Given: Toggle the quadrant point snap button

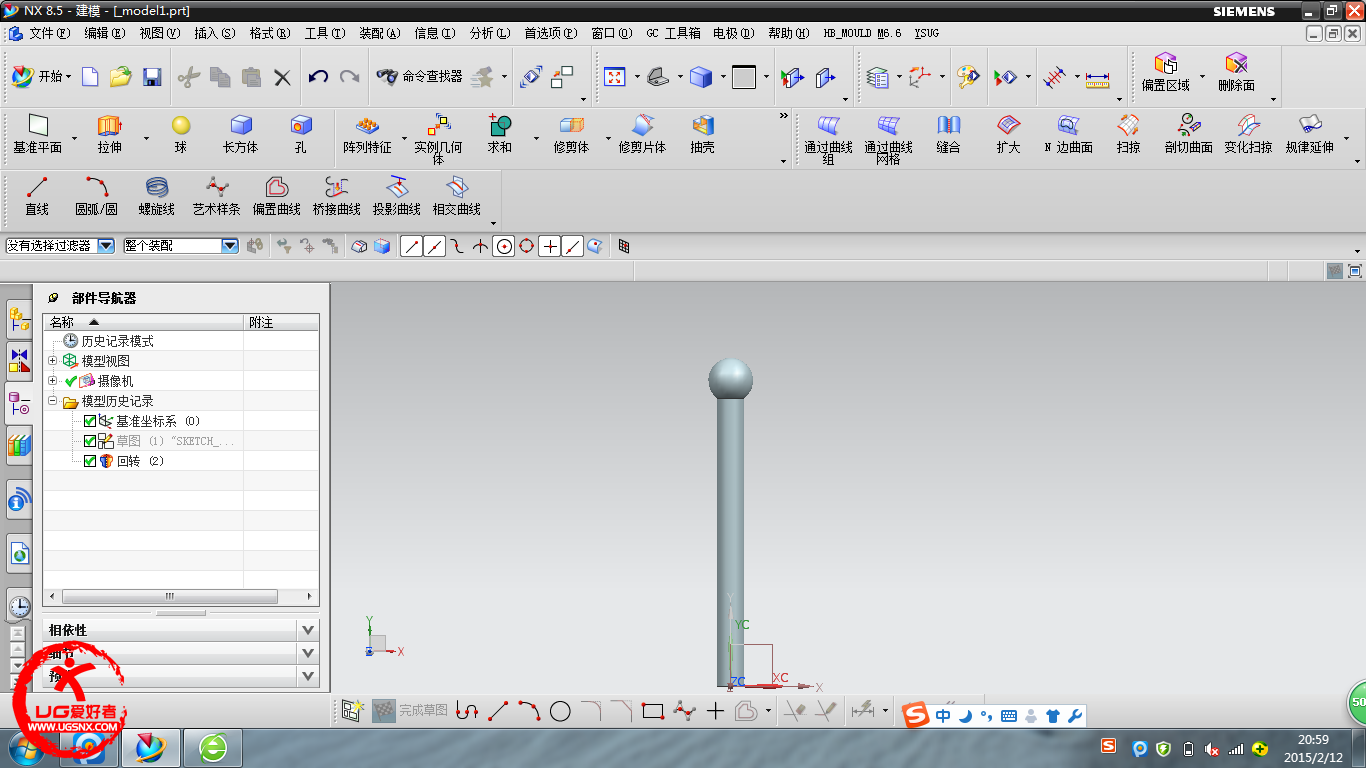Looking at the screenshot, I should tap(527, 246).
